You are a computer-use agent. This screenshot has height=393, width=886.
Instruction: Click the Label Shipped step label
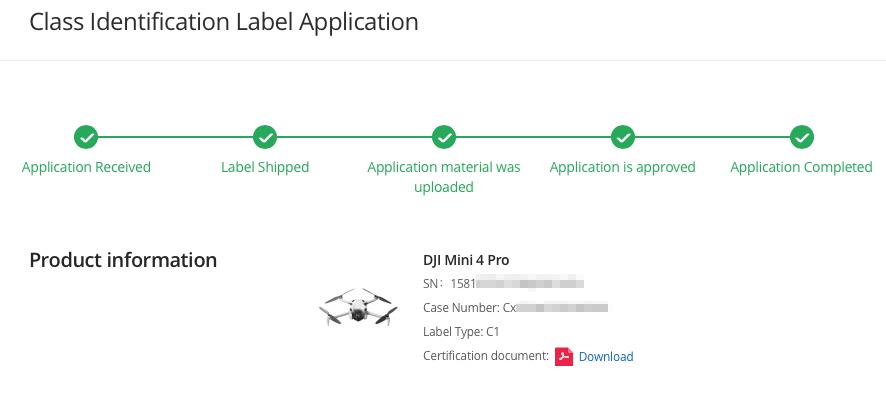(265, 168)
